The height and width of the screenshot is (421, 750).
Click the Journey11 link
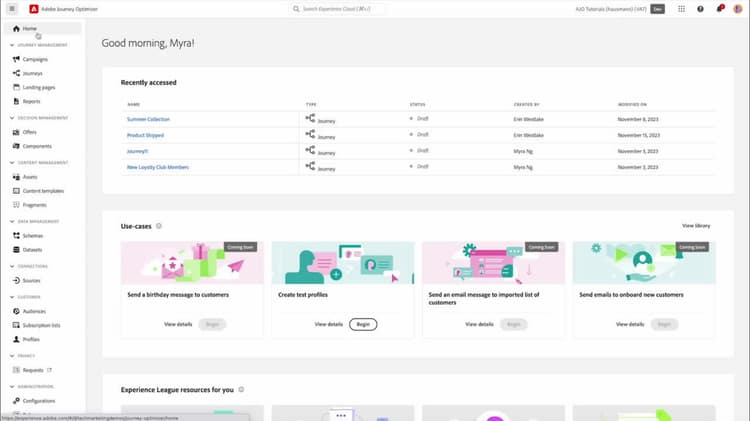coord(137,151)
